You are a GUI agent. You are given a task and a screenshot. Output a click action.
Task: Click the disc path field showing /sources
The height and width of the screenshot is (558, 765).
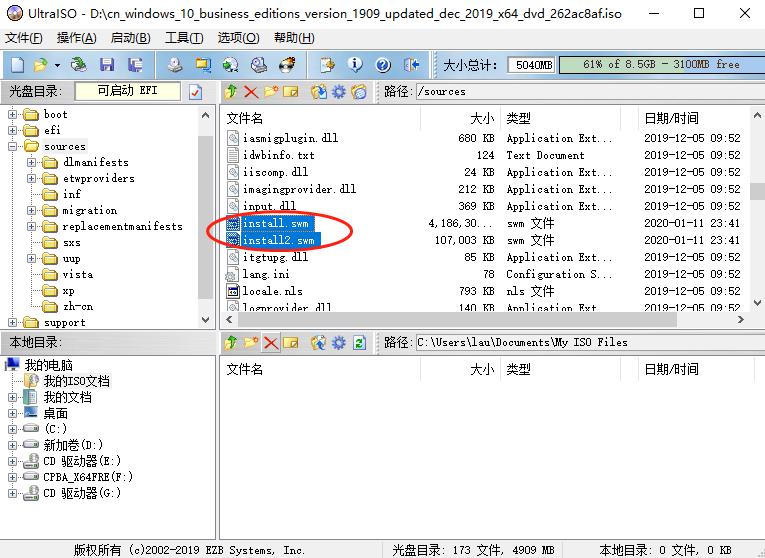click(x=590, y=91)
